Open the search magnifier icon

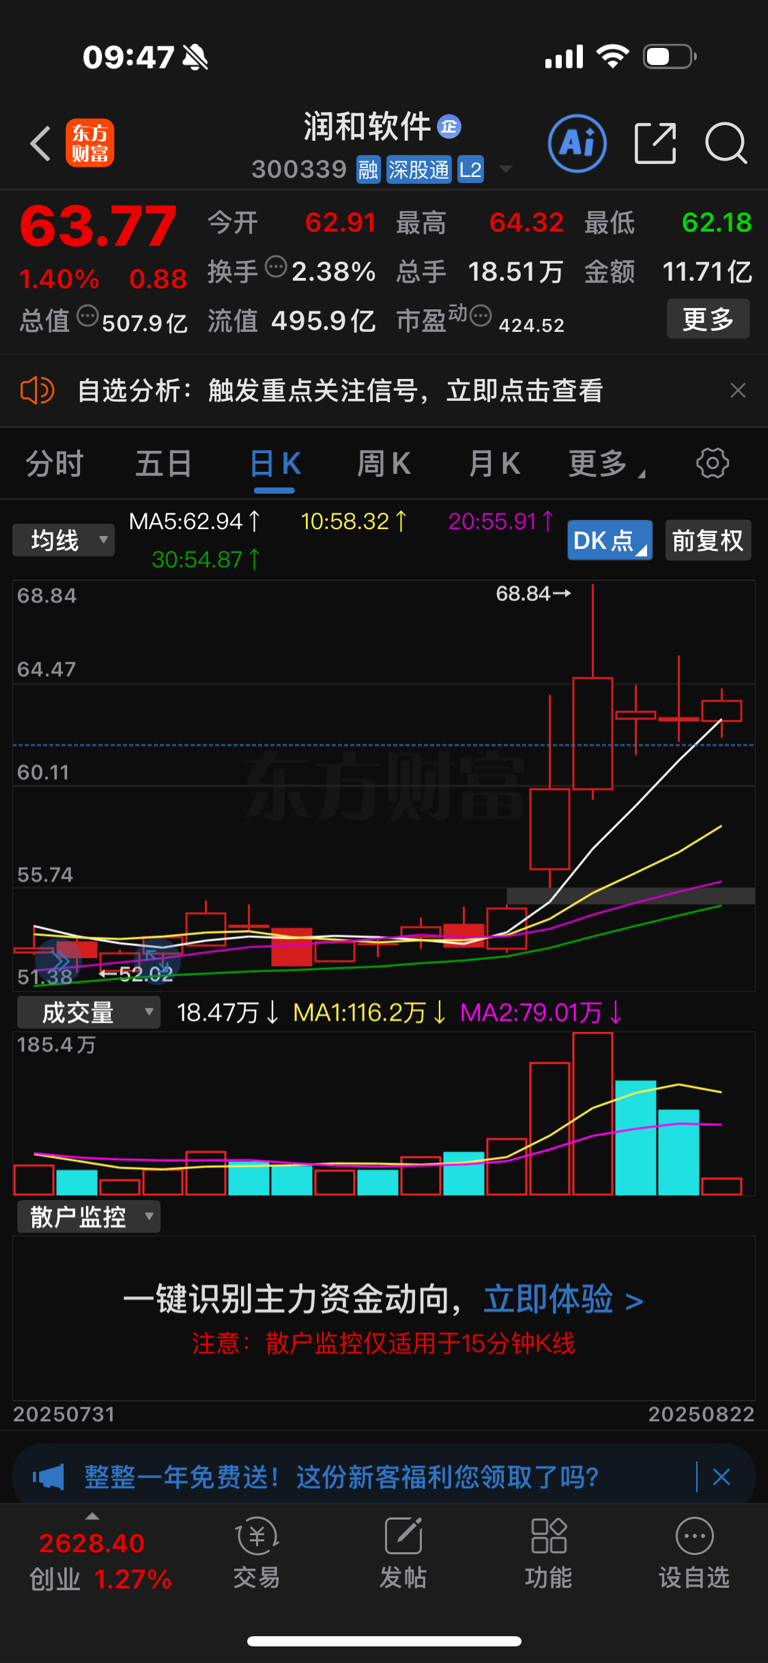(x=726, y=143)
